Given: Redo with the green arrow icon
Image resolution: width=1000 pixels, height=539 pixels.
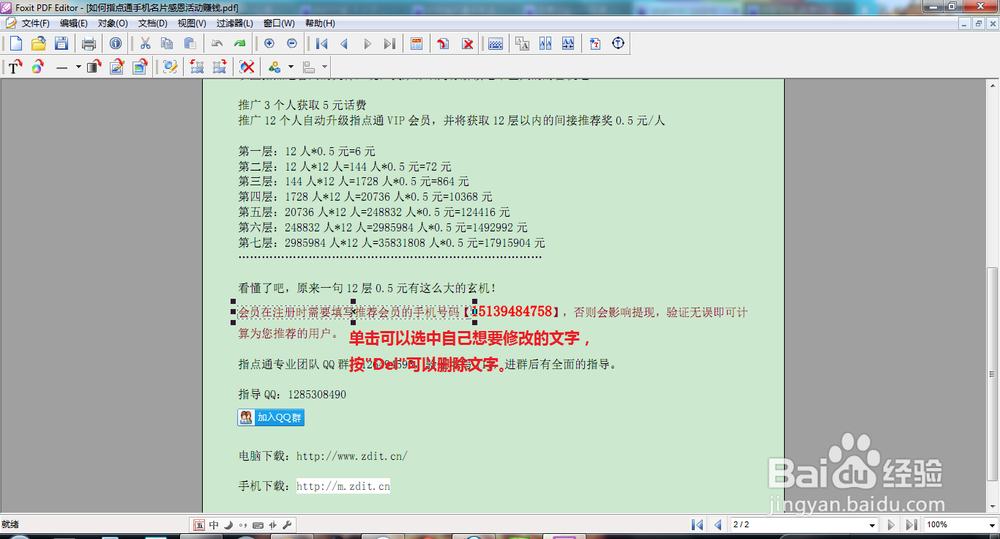Looking at the screenshot, I should click(240, 43).
